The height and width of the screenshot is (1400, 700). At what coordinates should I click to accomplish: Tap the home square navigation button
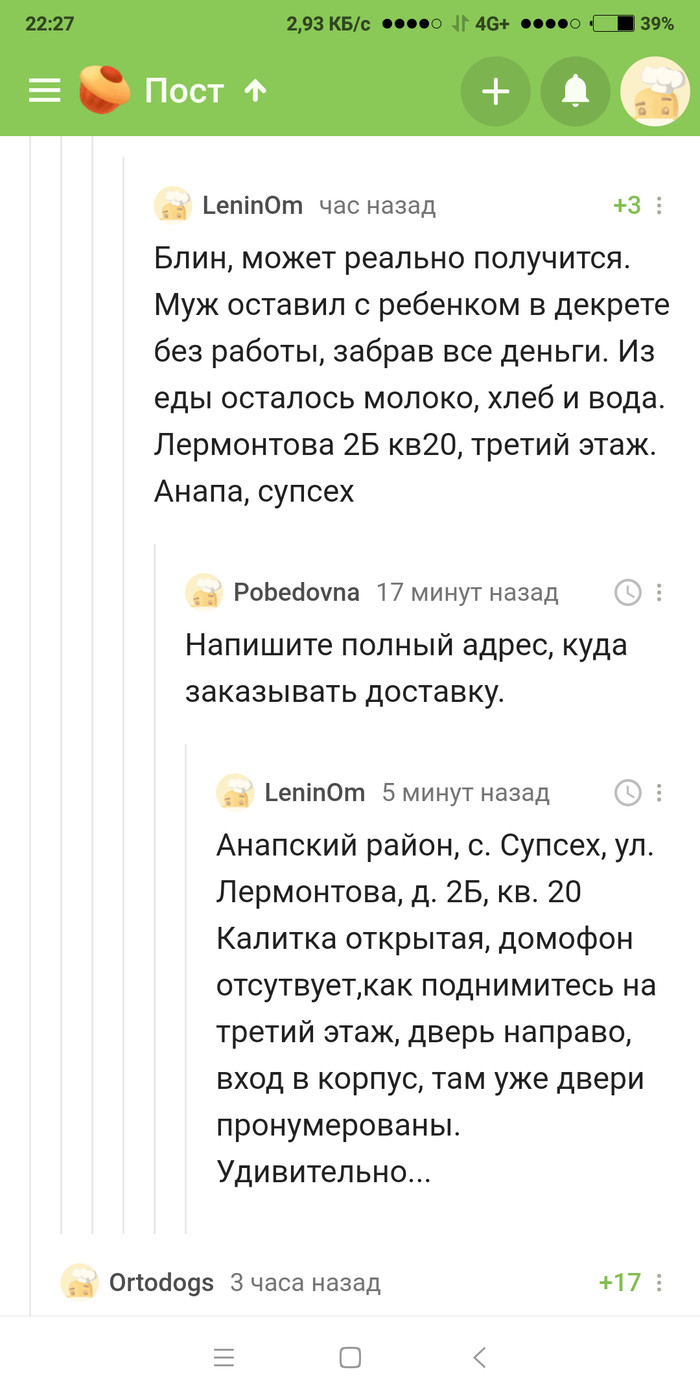click(350, 1357)
